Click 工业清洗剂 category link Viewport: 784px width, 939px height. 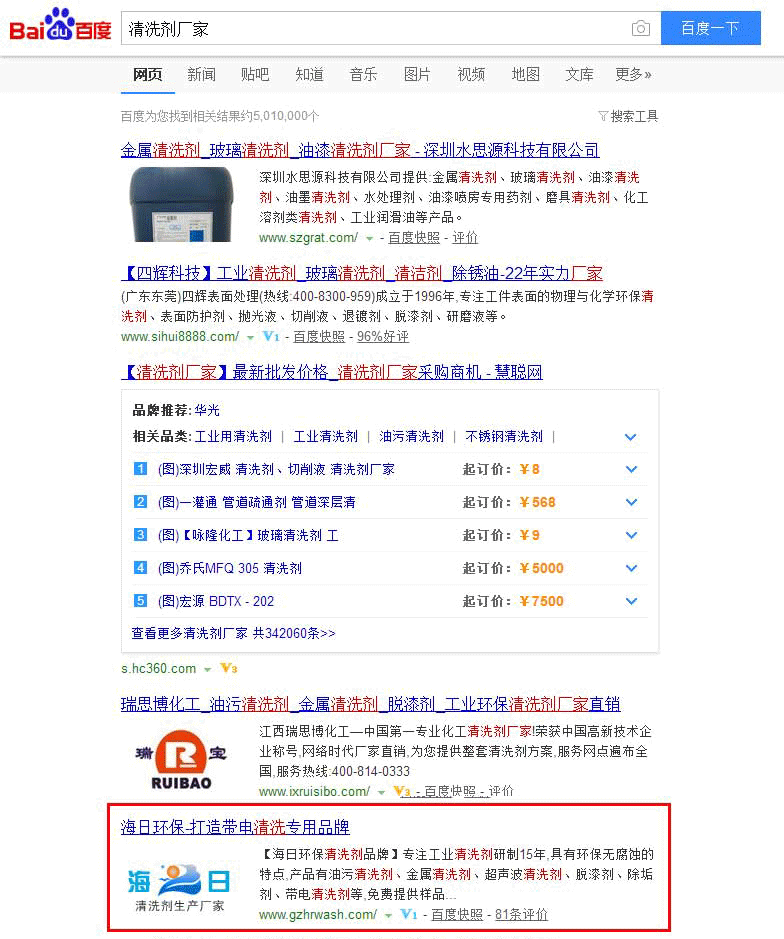pos(326,436)
